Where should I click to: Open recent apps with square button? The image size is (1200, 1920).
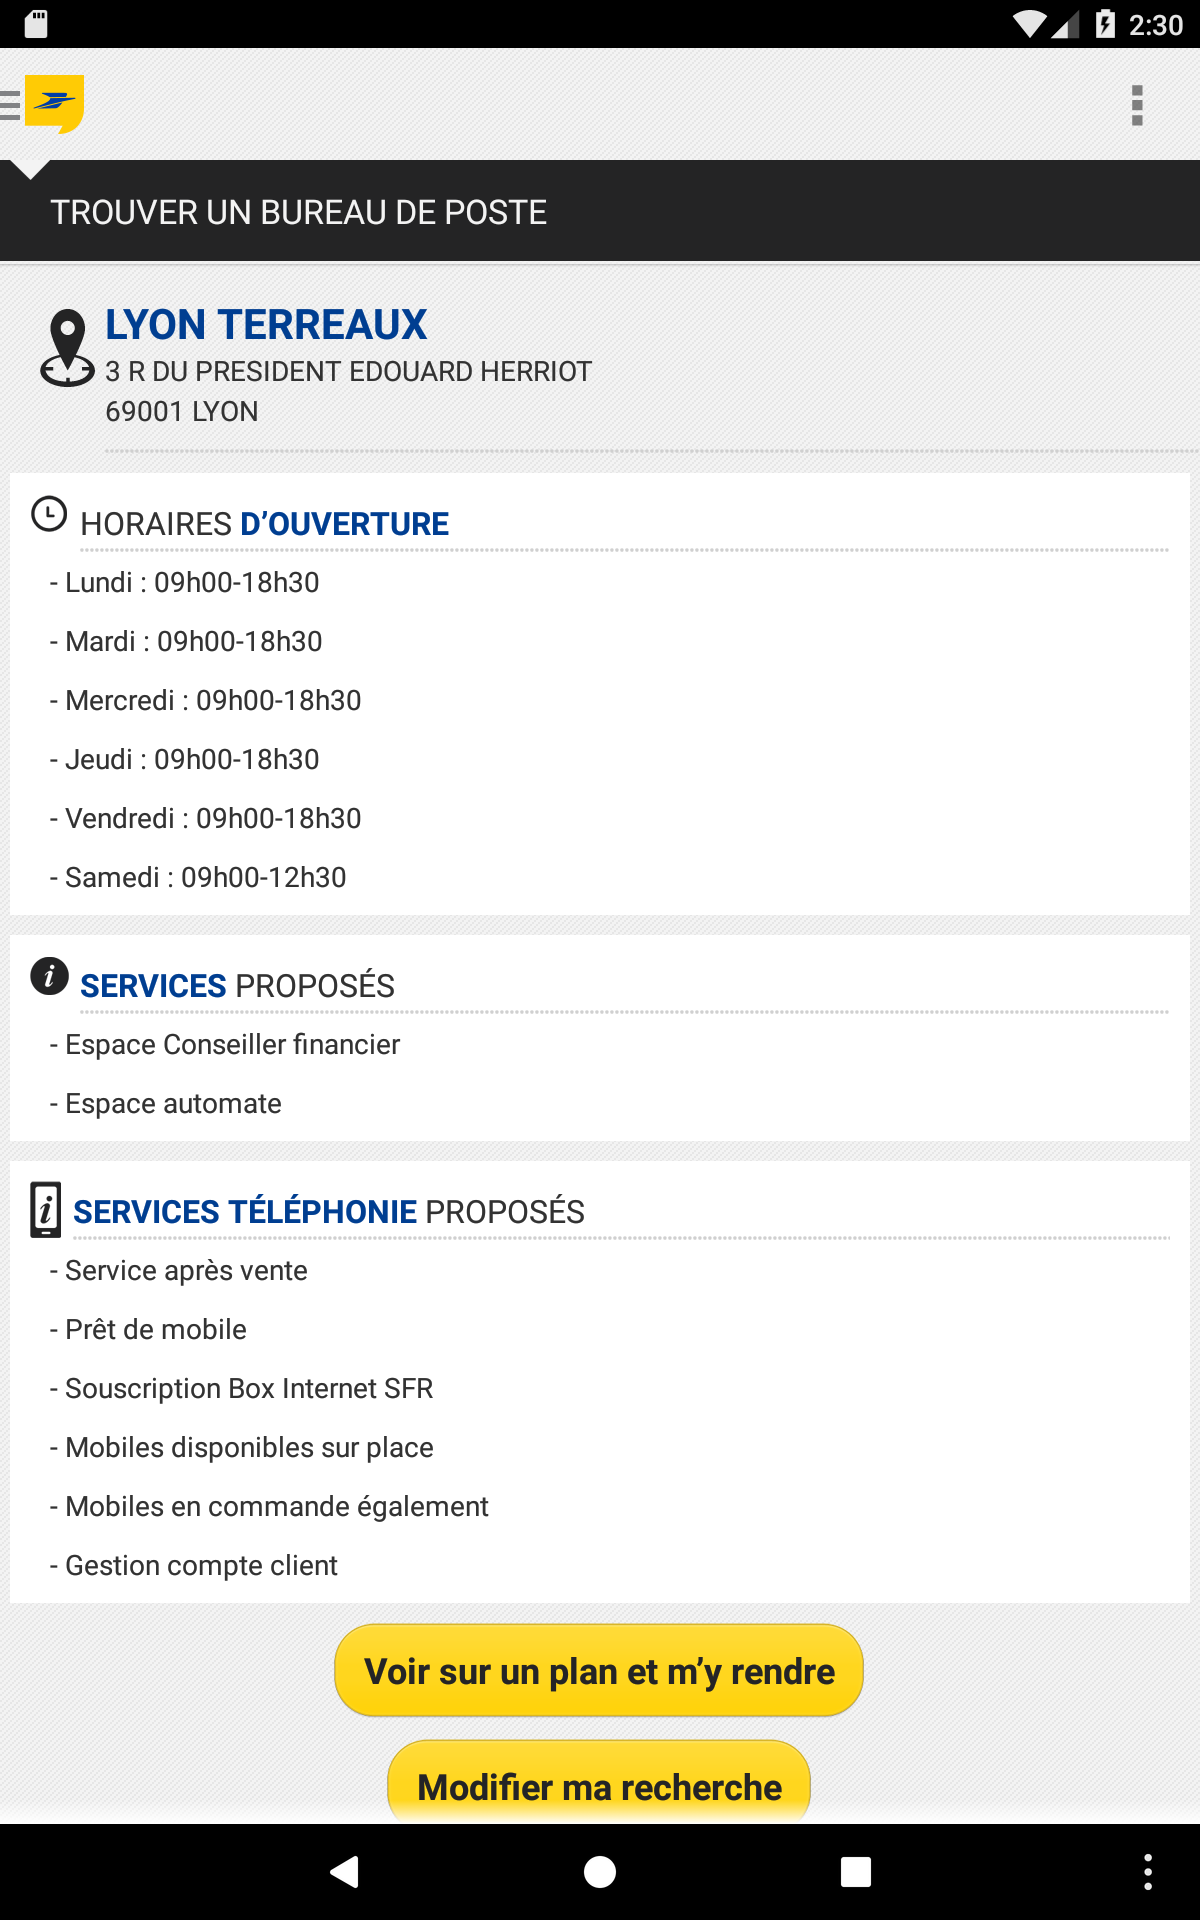855,1871
